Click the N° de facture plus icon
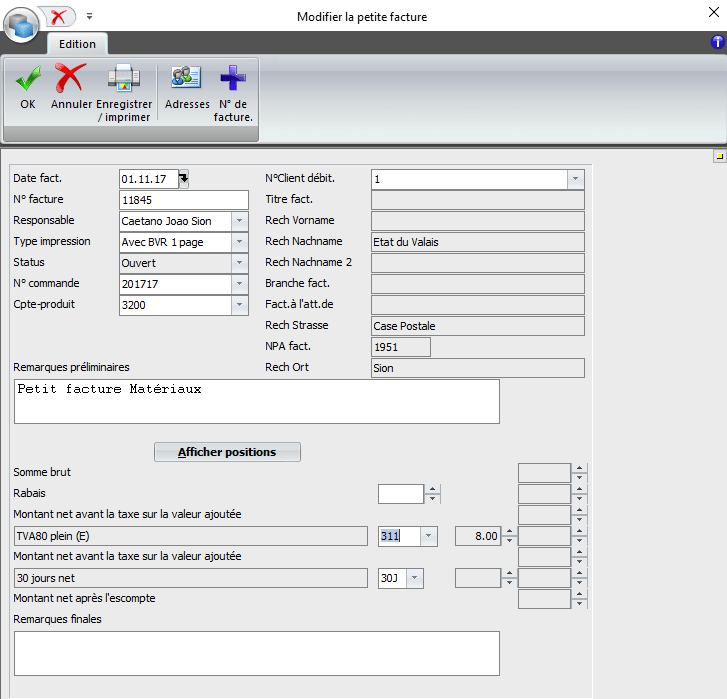 coord(233,78)
